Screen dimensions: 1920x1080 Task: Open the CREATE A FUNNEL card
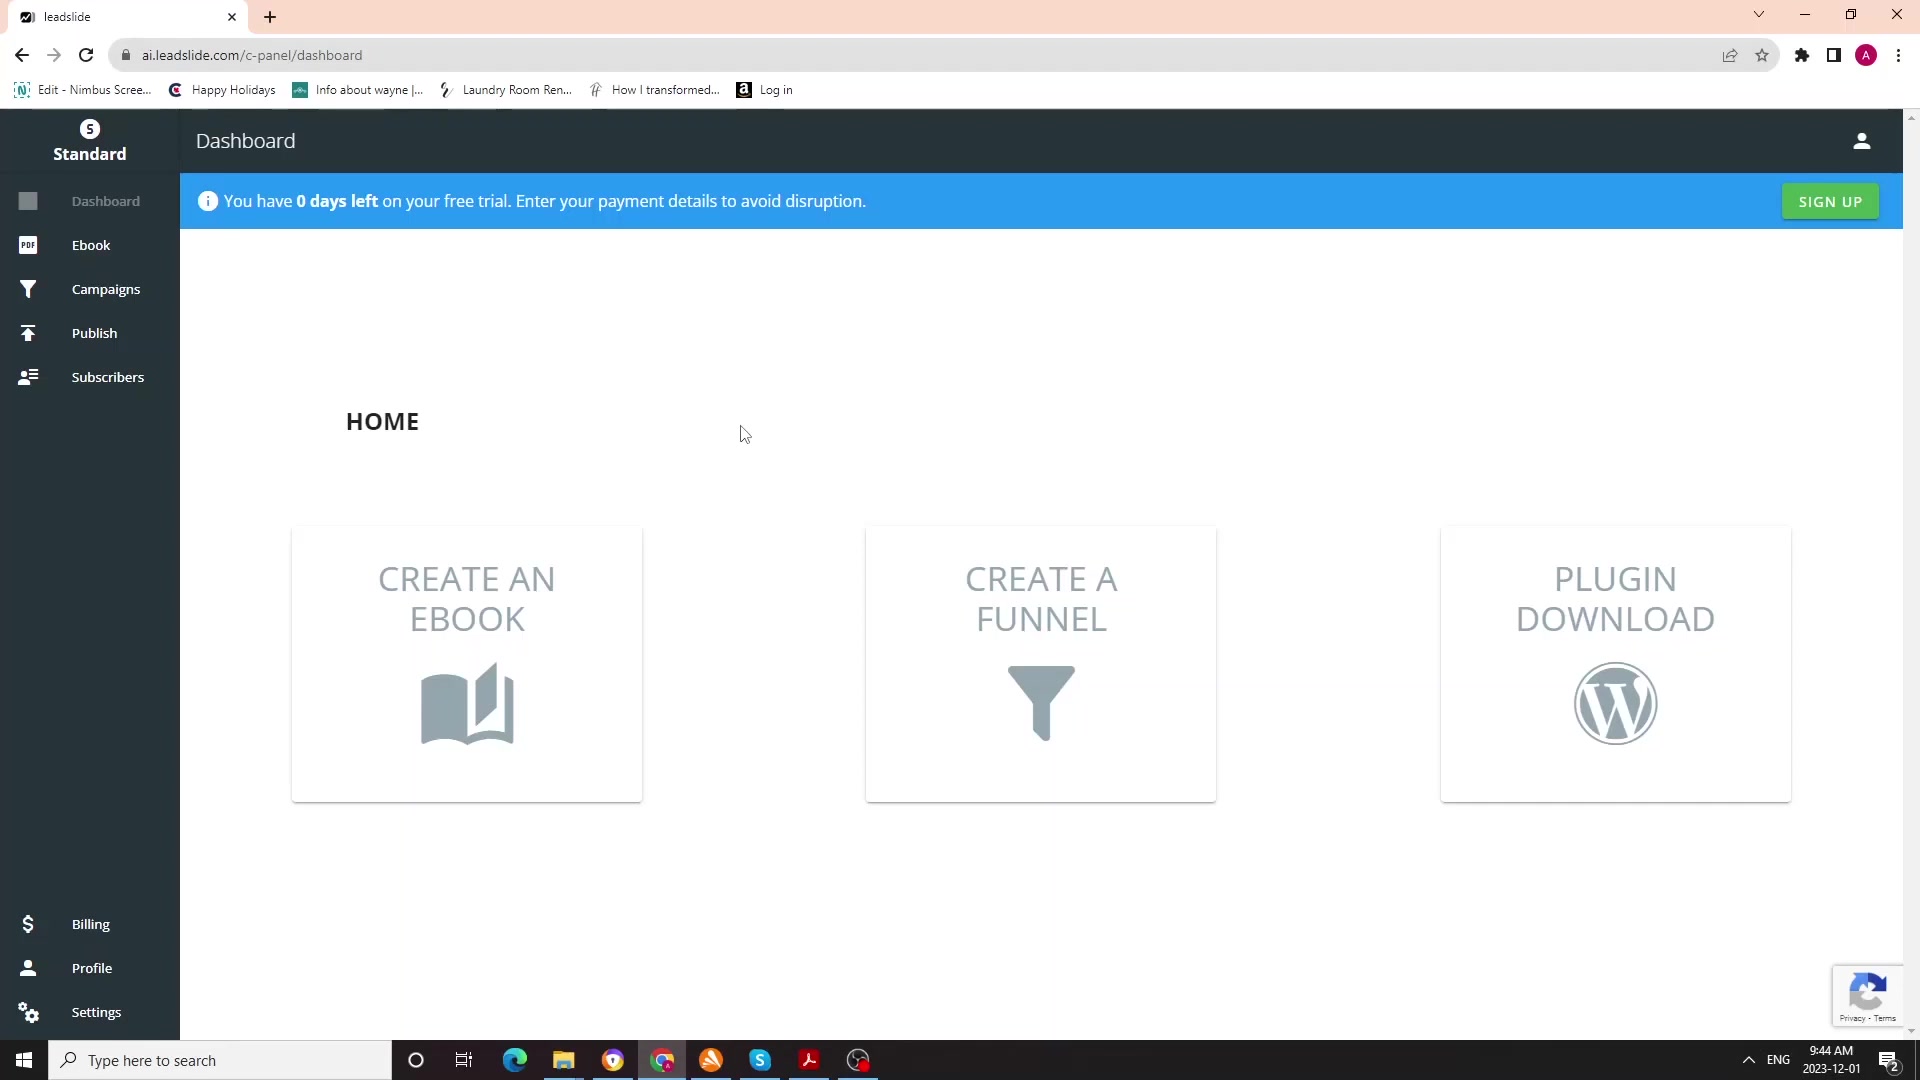(1041, 664)
